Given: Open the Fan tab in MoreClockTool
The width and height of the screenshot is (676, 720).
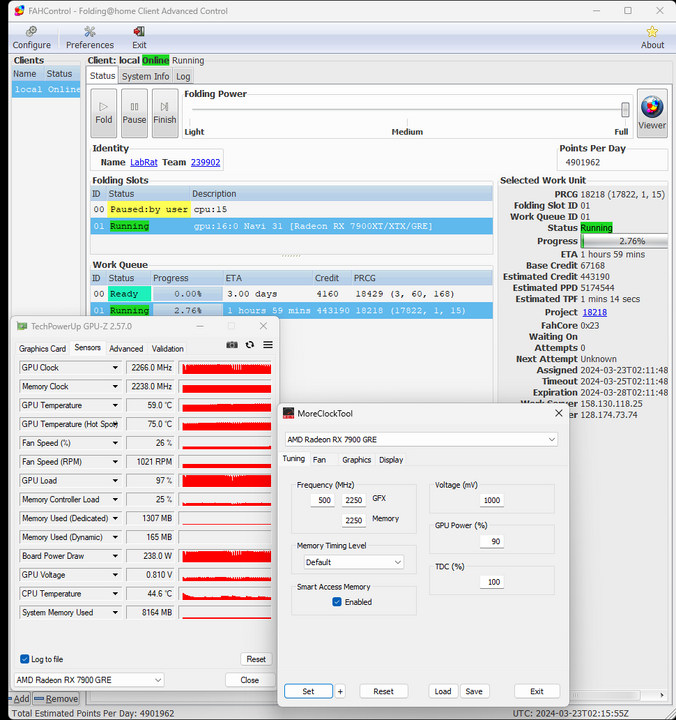Looking at the screenshot, I should pos(319,460).
